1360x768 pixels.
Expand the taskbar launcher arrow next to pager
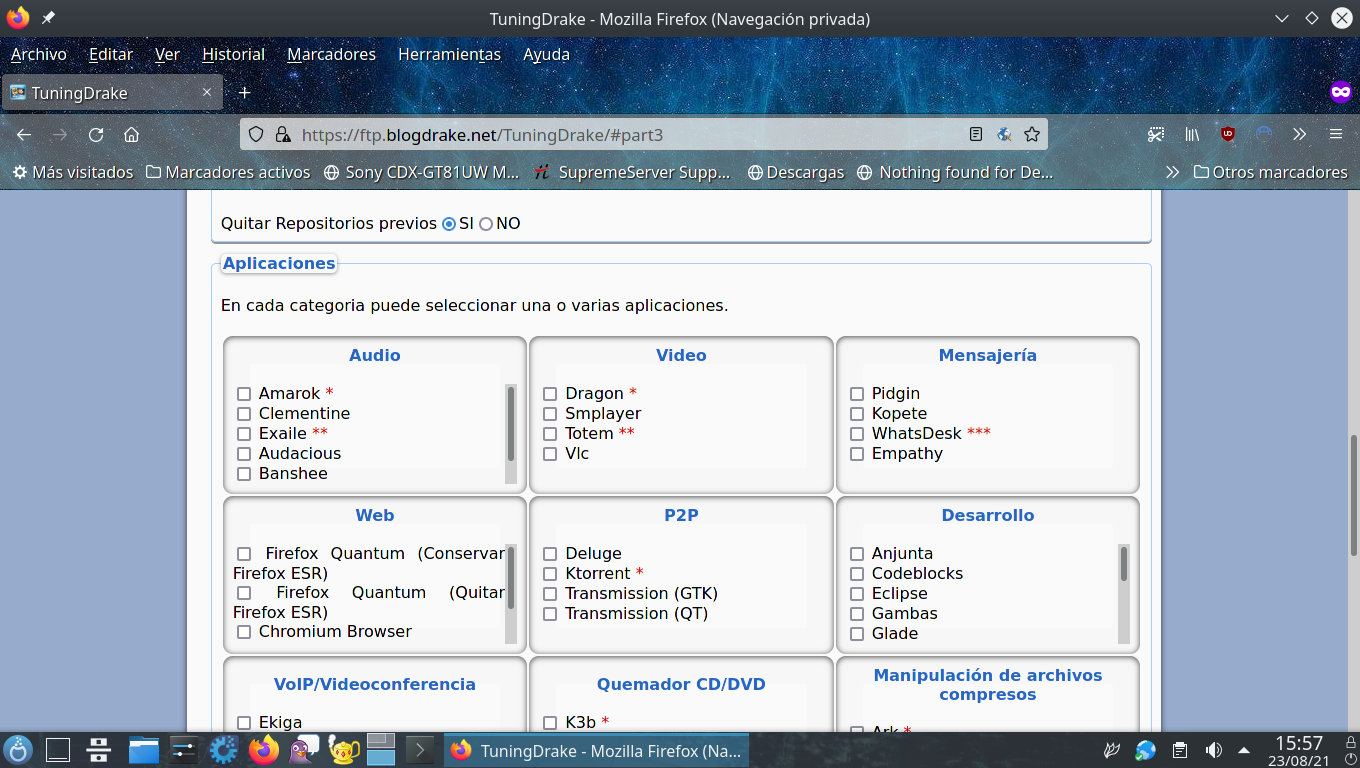click(421, 750)
